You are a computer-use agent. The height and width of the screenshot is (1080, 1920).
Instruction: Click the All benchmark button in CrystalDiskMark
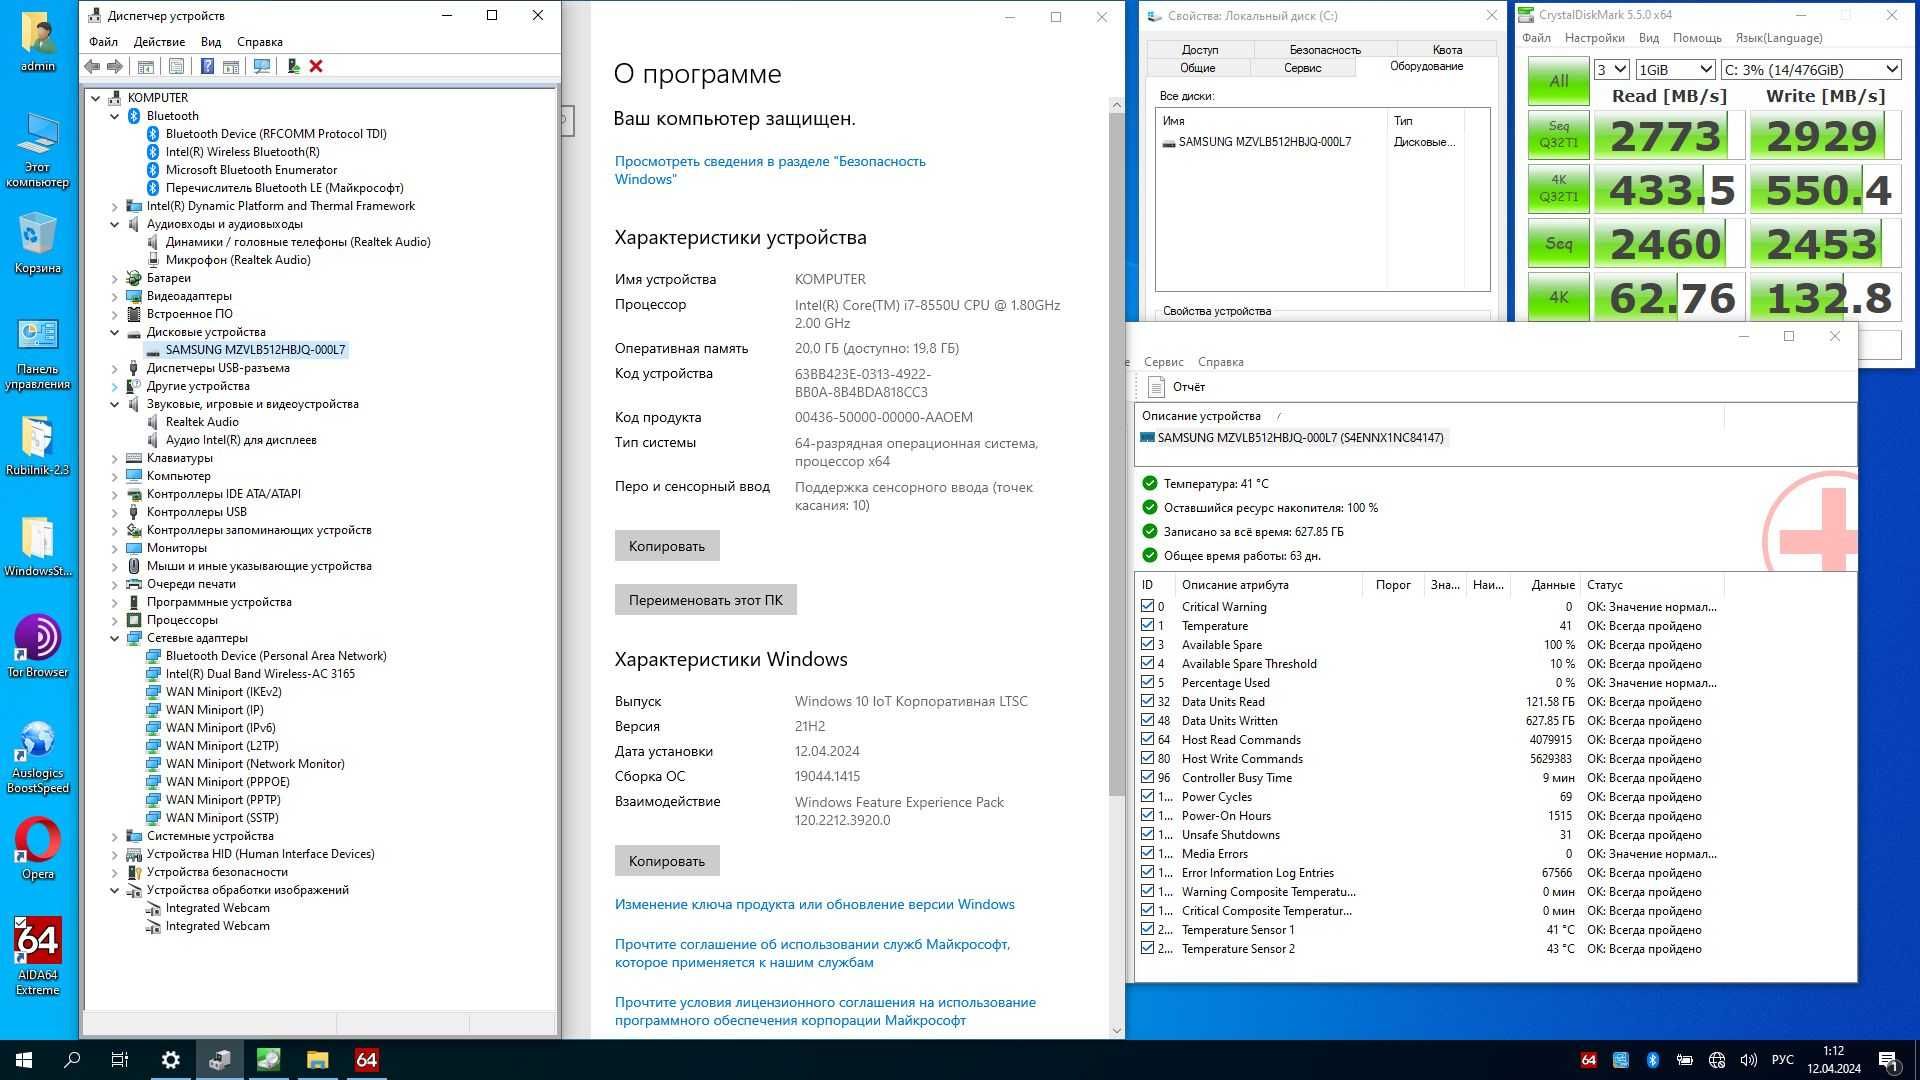coord(1558,81)
